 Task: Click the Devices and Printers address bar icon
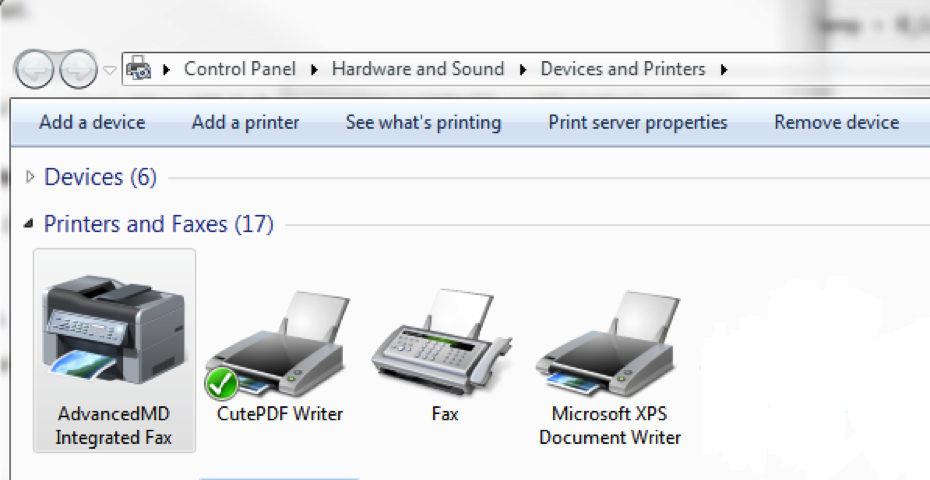pyautogui.click(x=139, y=69)
